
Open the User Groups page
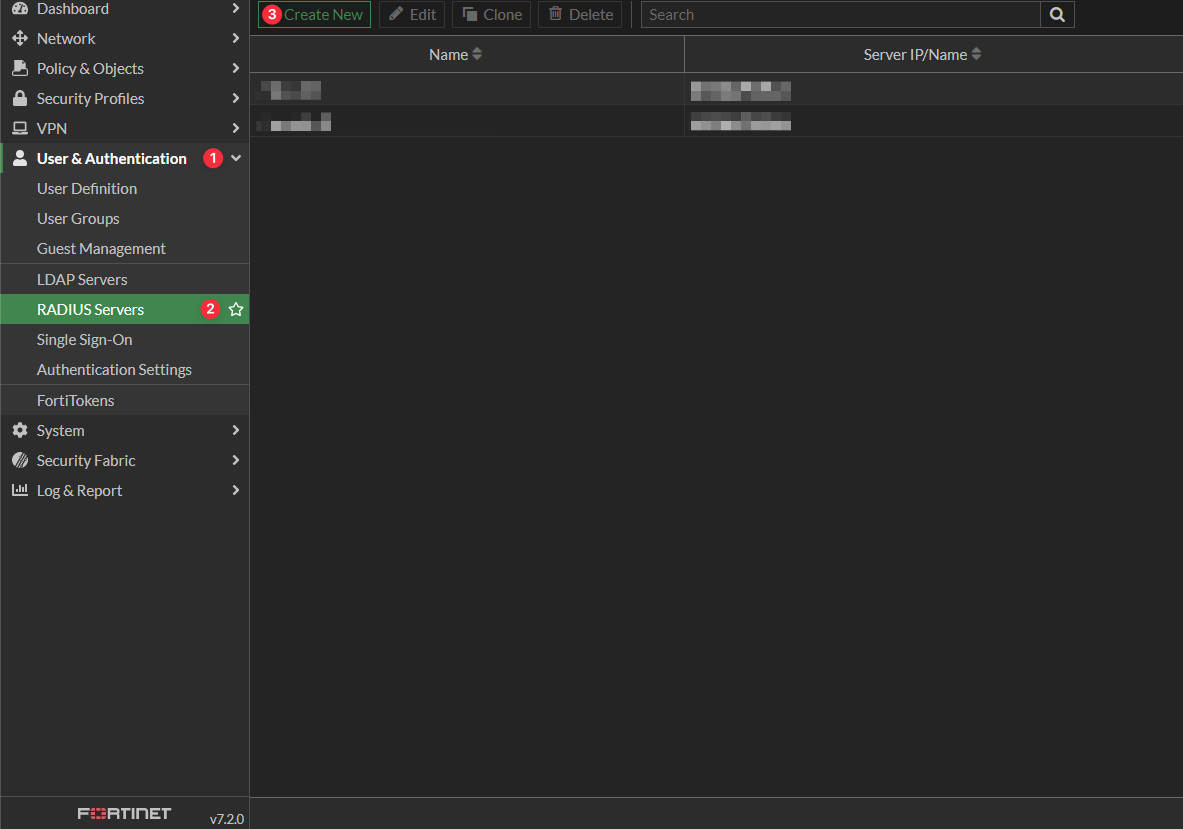coord(78,219)
